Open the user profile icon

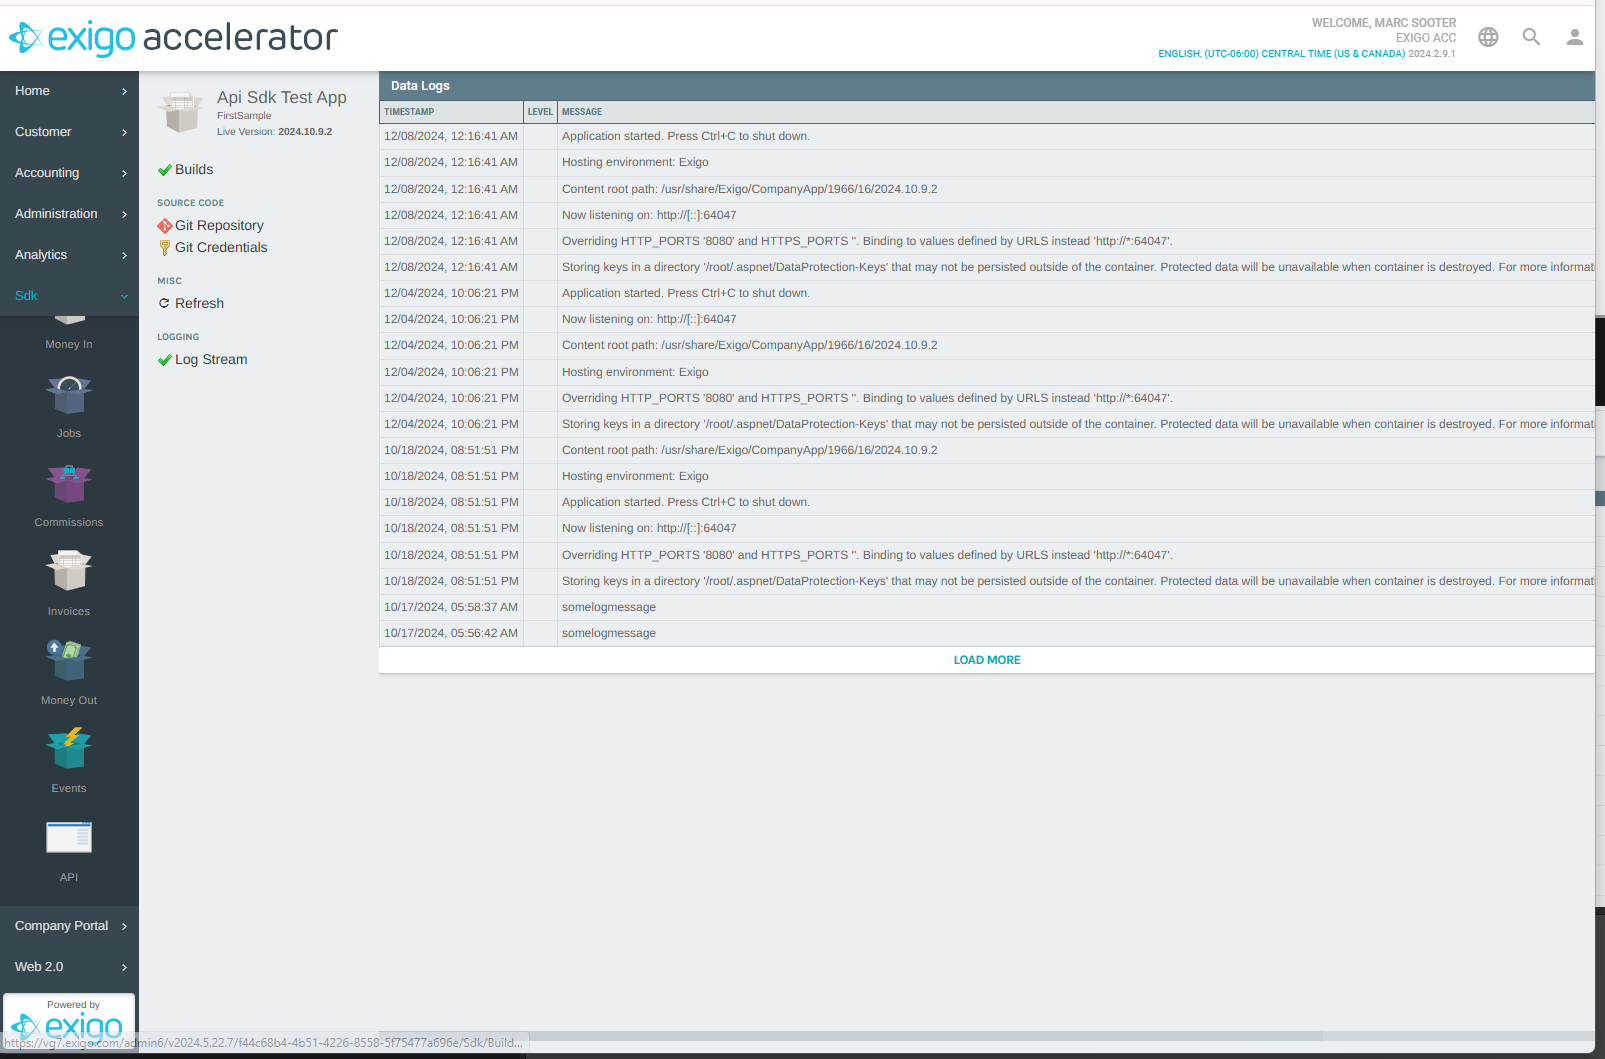click(1574, 37)
